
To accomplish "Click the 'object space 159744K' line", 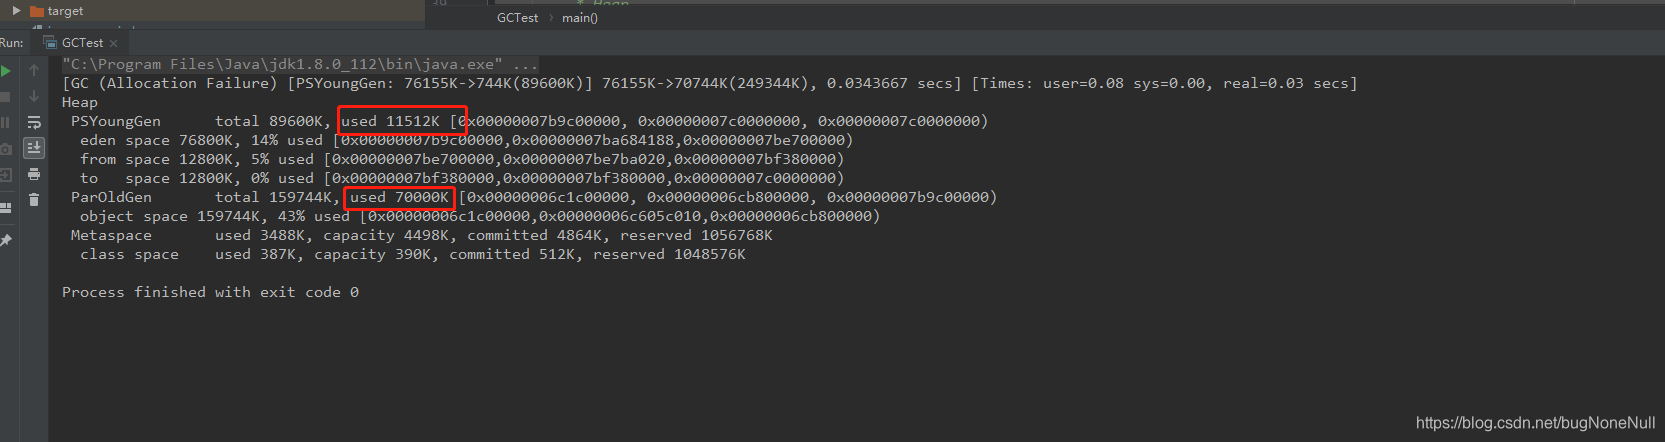I will pos(480,216).
